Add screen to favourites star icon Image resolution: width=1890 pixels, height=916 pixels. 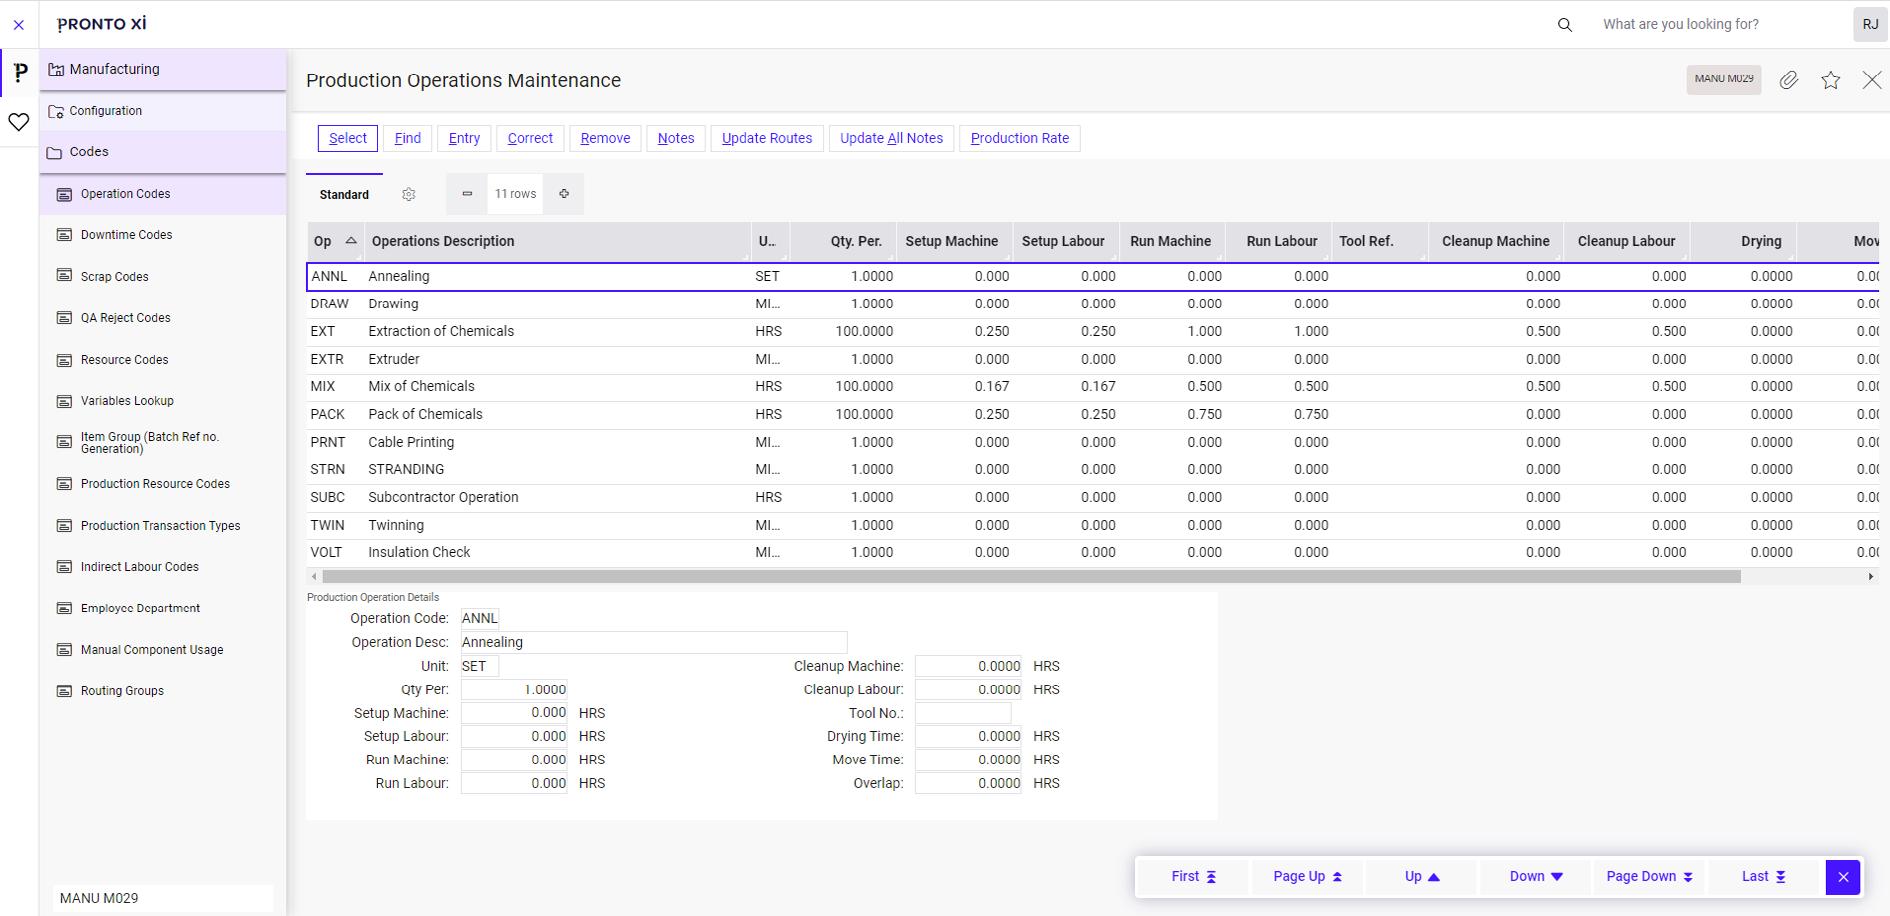tap(1830, 80)
